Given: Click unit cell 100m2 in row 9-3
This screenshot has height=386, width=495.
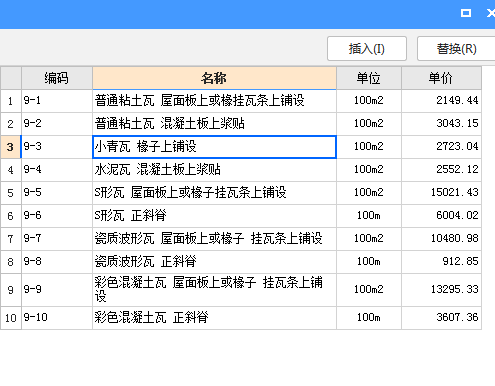Looking at the screenshot, I should click(369, 147).
